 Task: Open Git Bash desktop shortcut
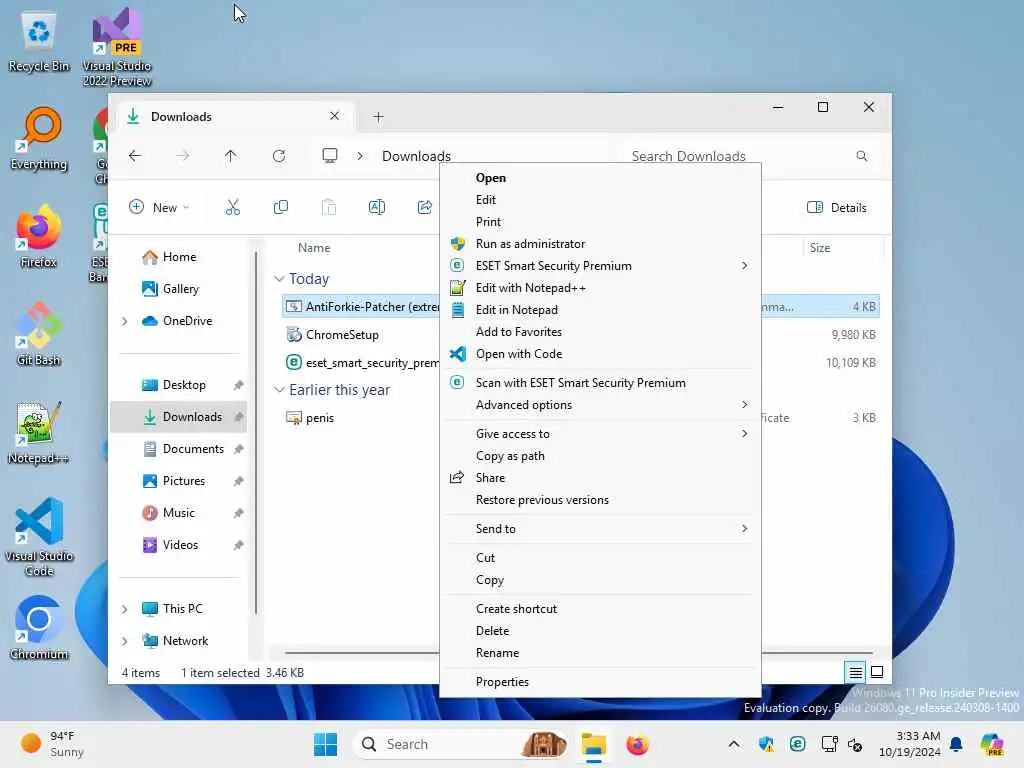tap(39, 335)
